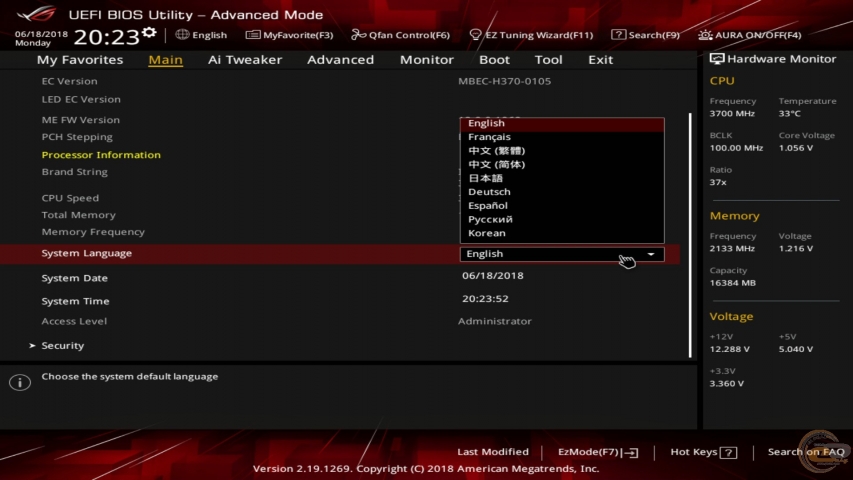Switch to the My Favorites tab
Screen dimensions: 853x480
pyautogui.click(x=80, y=59)
